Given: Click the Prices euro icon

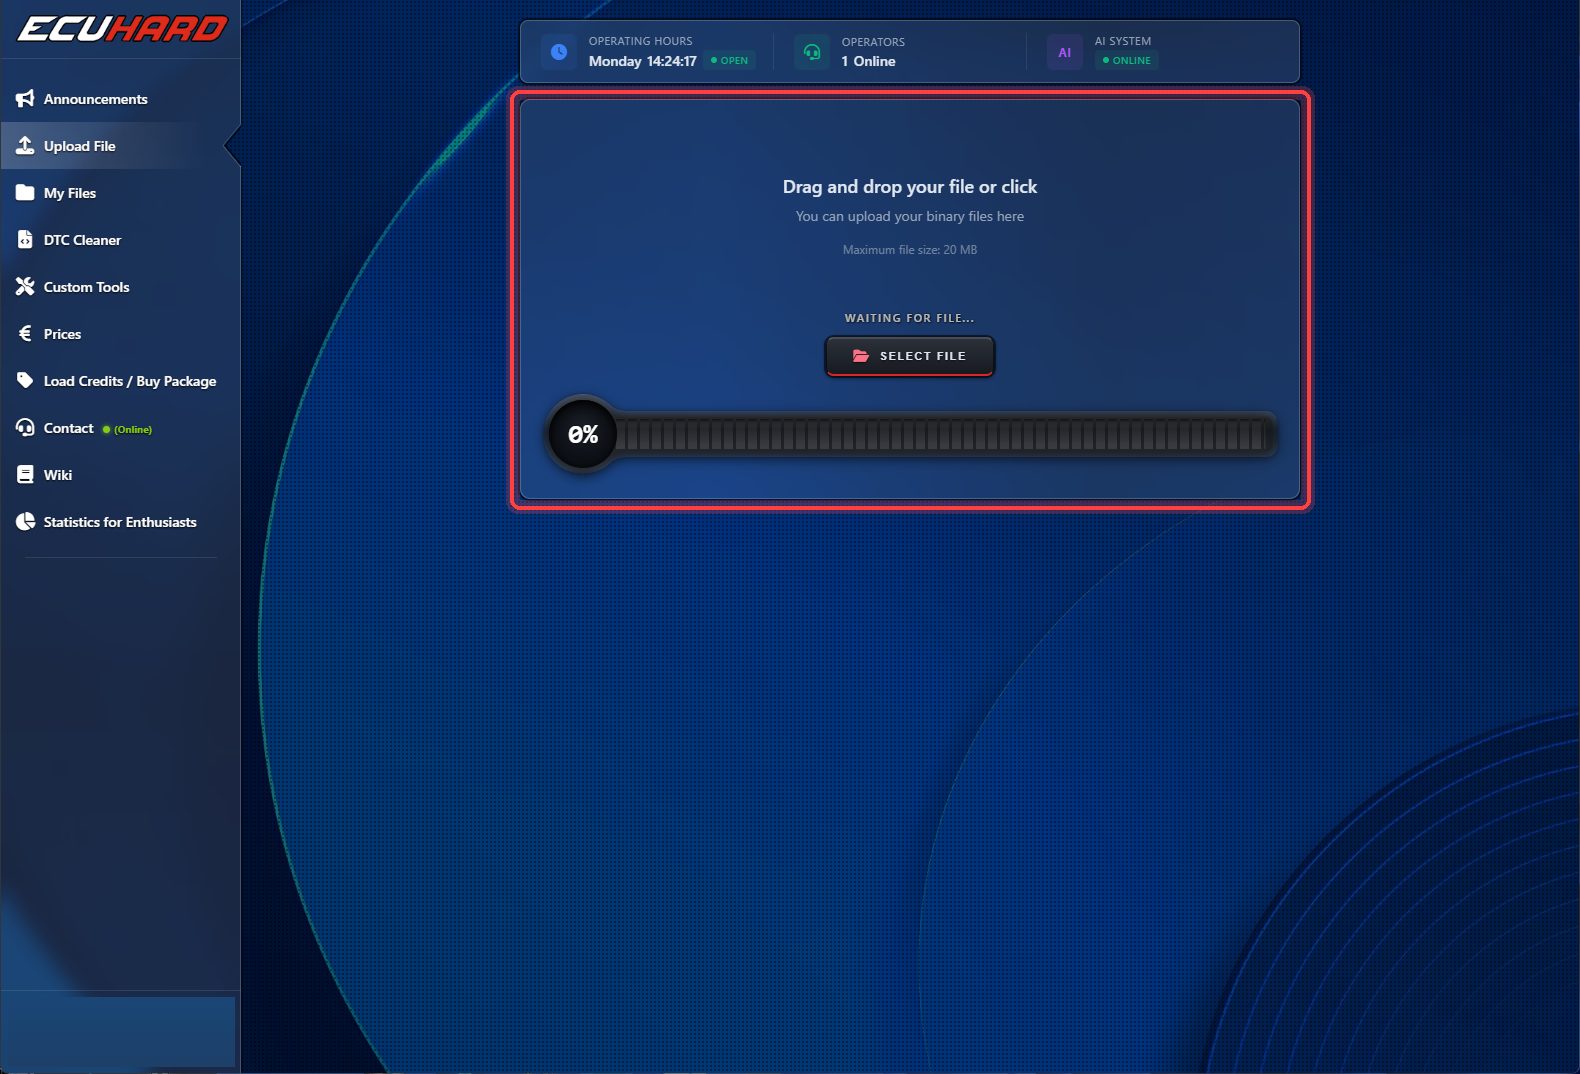Looking at the screenshot, I should pyautogui.click(x=25, y=333).
